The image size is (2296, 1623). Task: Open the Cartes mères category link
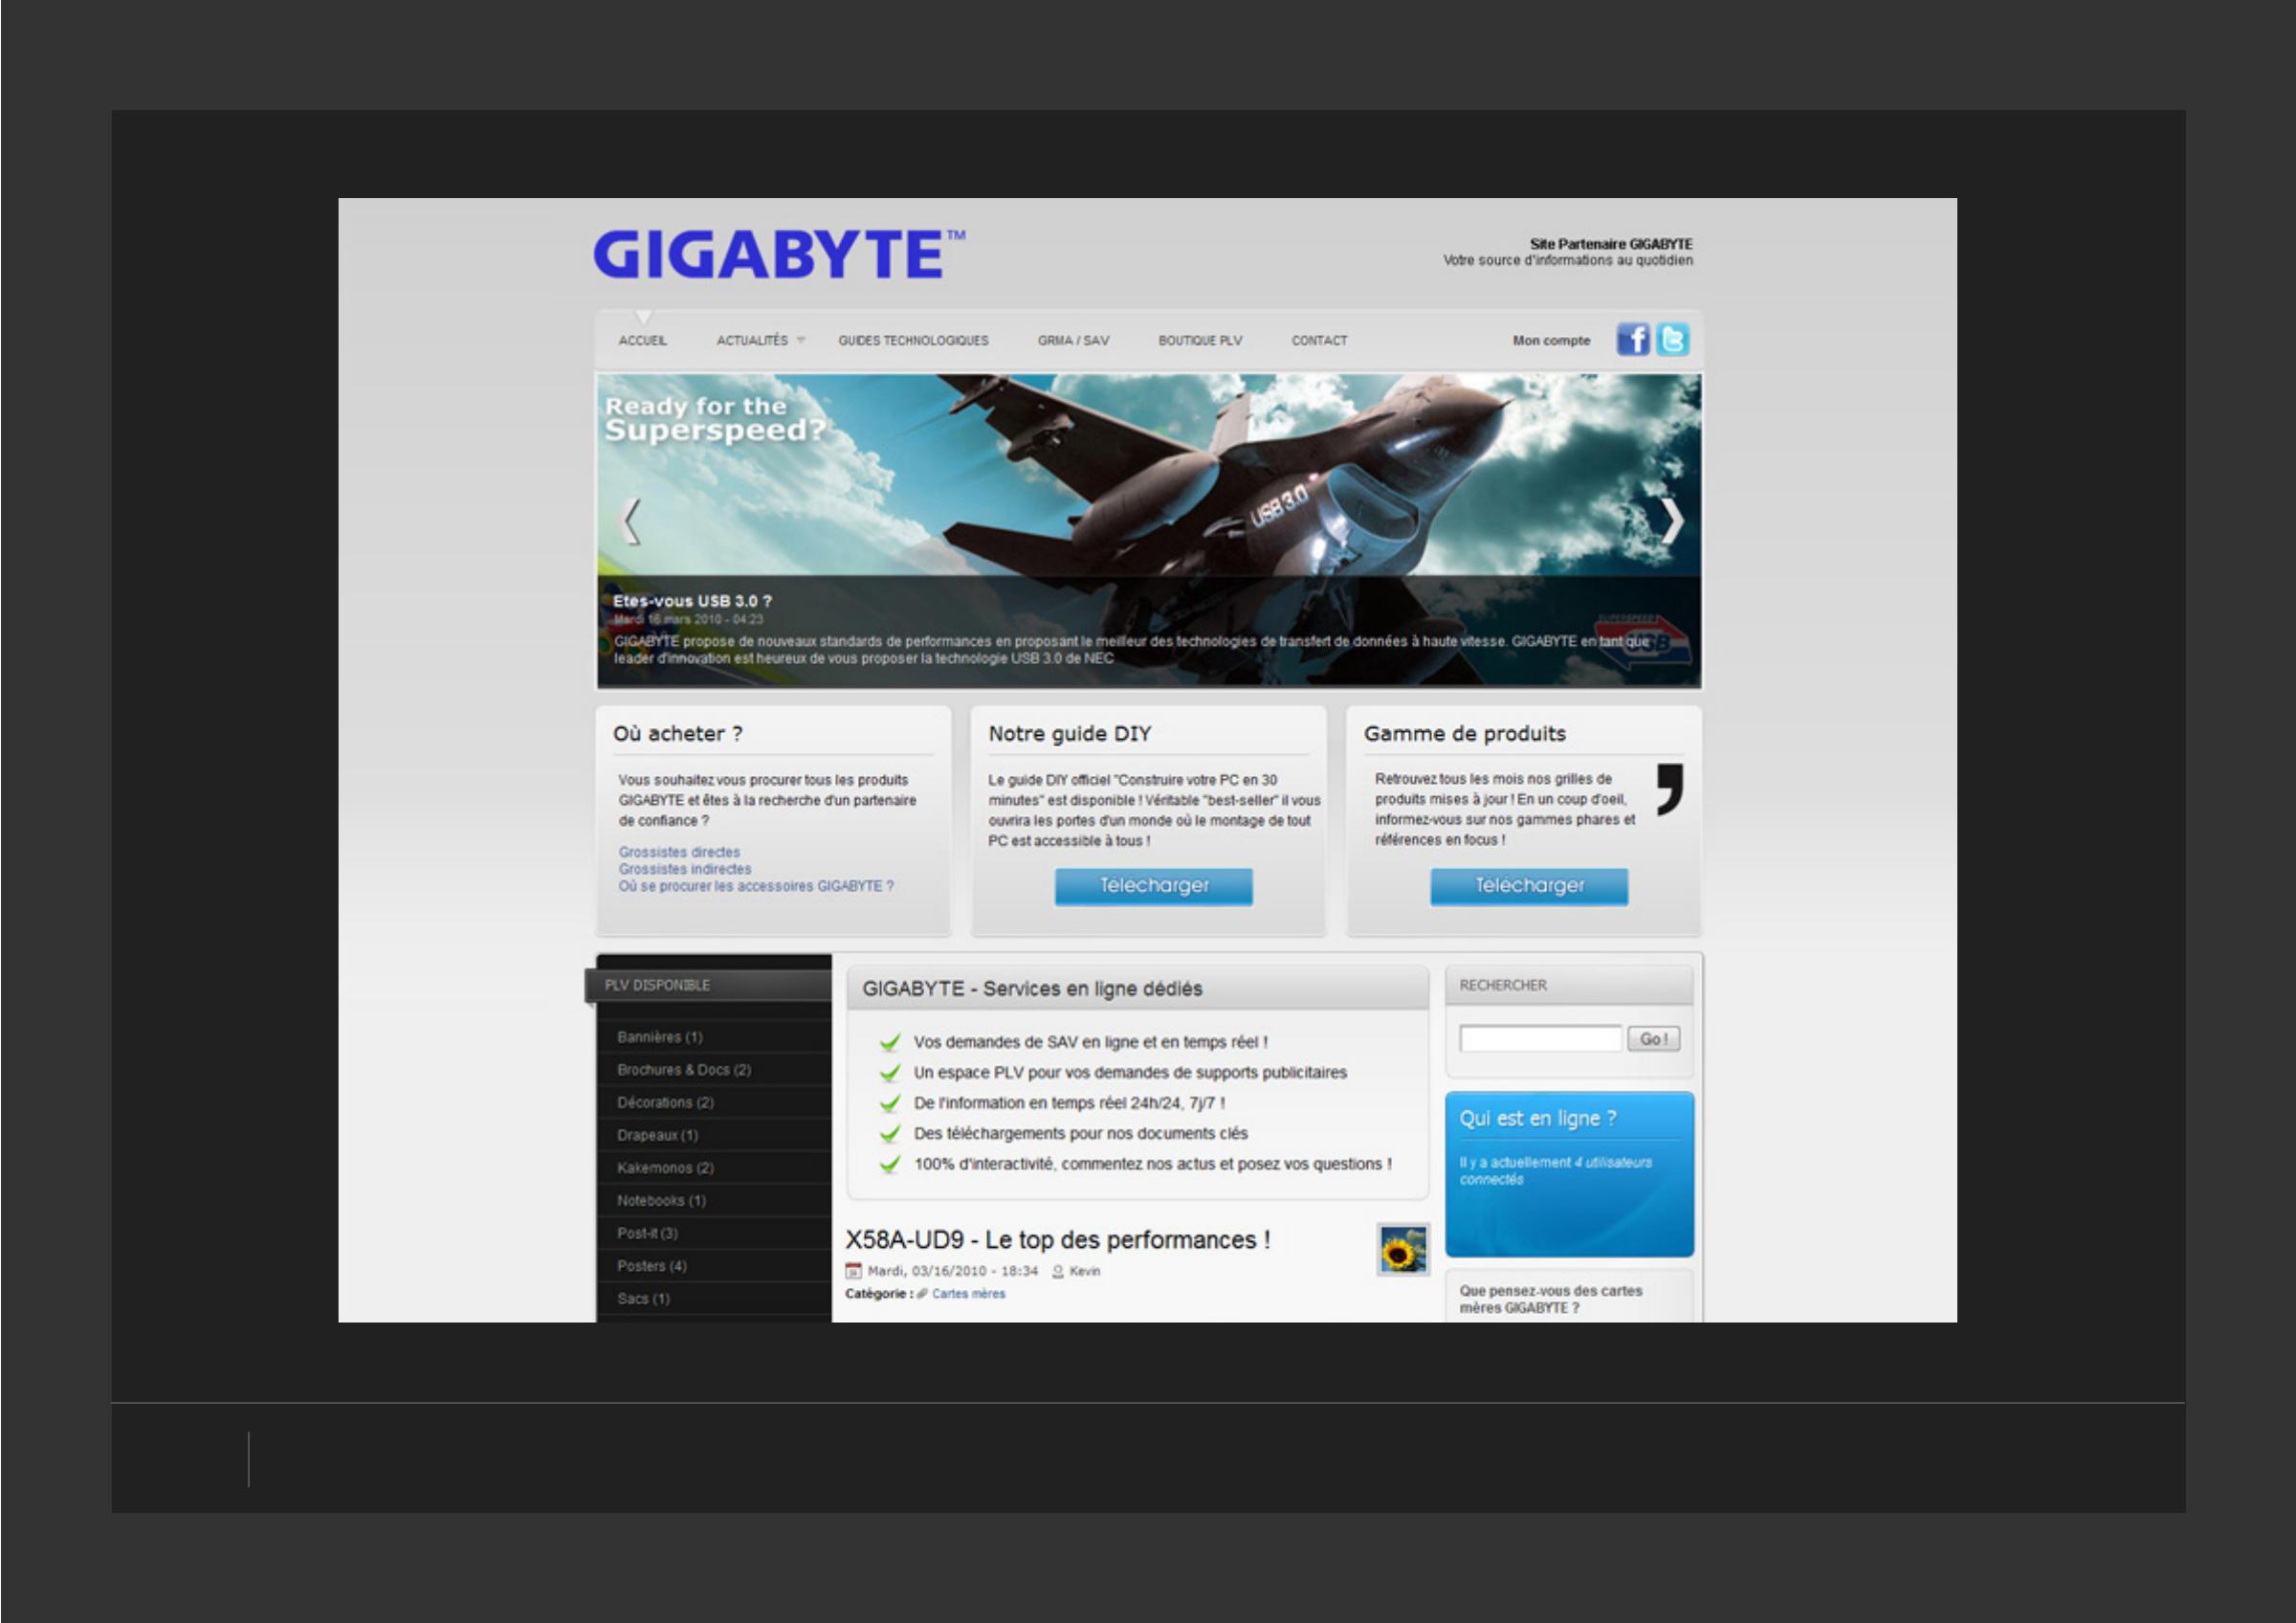[x=968, y=1294]
